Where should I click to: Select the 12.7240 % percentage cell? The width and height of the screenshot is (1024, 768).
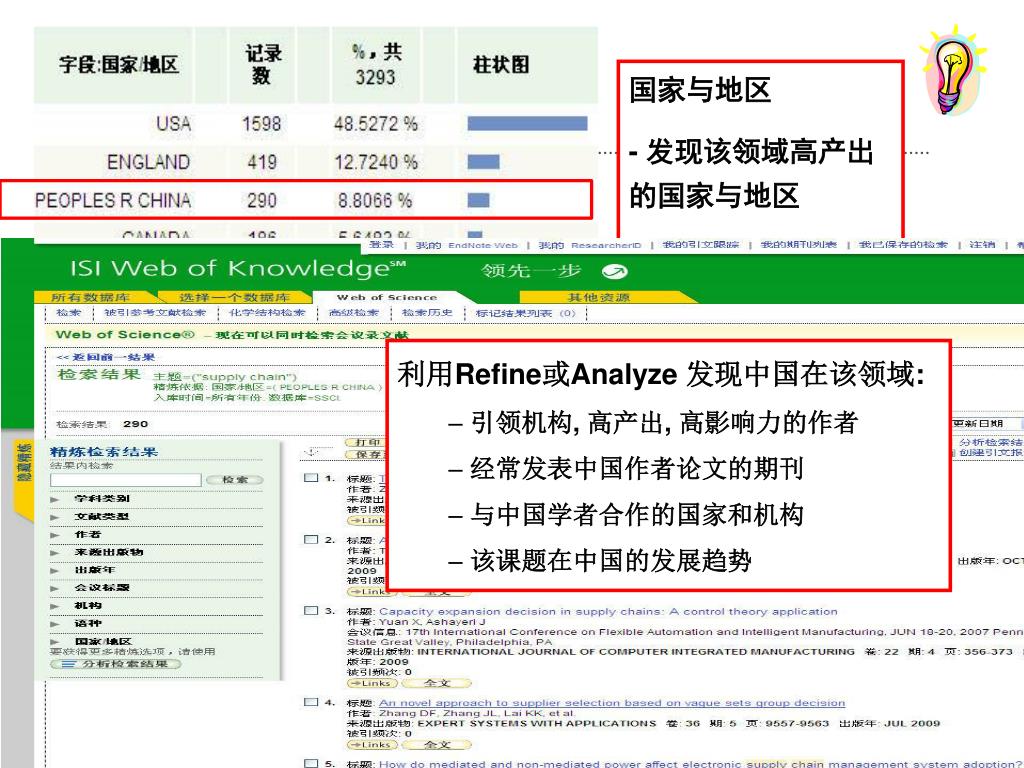tap(376, 162)
